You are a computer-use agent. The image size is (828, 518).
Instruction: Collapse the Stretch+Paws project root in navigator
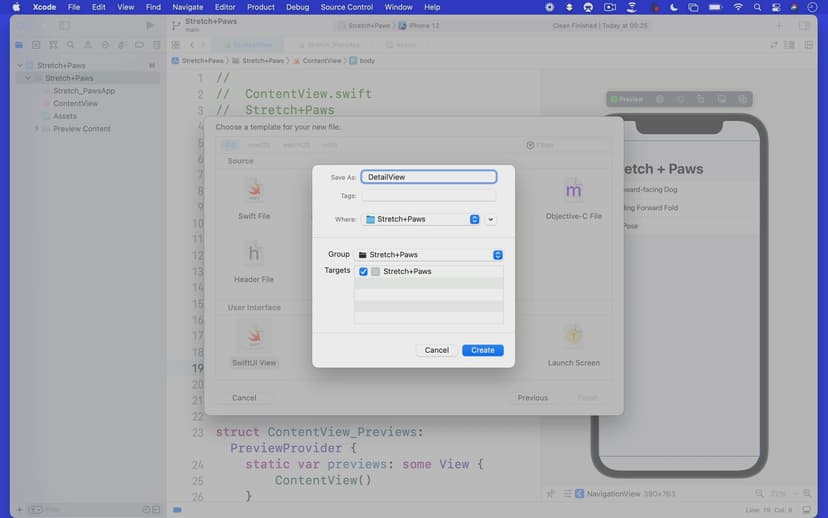click(20, 66)
